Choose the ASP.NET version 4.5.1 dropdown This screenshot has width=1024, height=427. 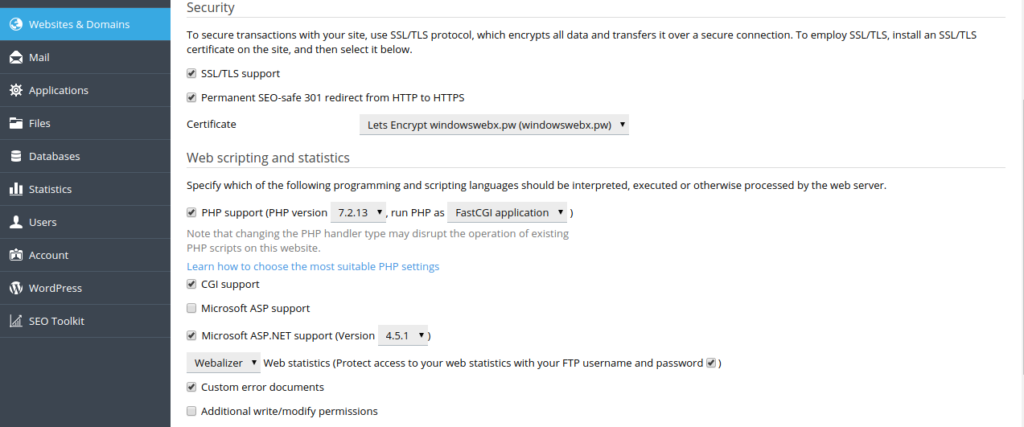(x=405, y=336)
